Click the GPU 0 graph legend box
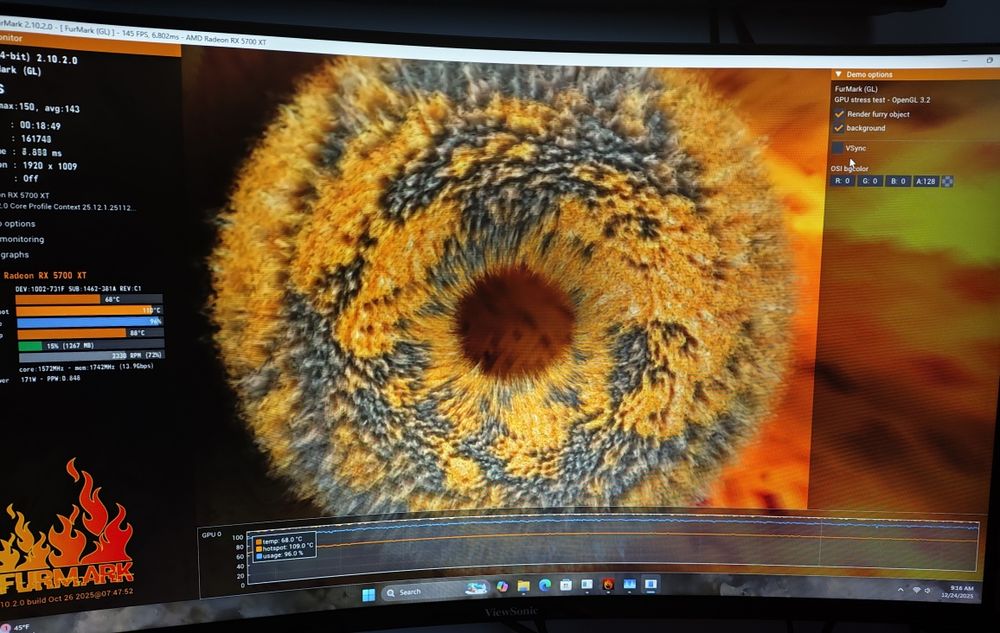Image resolution: width=1000 pixels, height=633 pixels. tap(283, 547)
